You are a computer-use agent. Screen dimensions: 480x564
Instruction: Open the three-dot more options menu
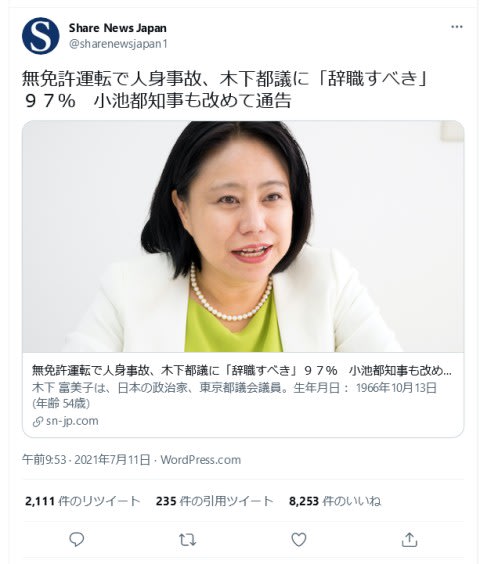[457, 27]
